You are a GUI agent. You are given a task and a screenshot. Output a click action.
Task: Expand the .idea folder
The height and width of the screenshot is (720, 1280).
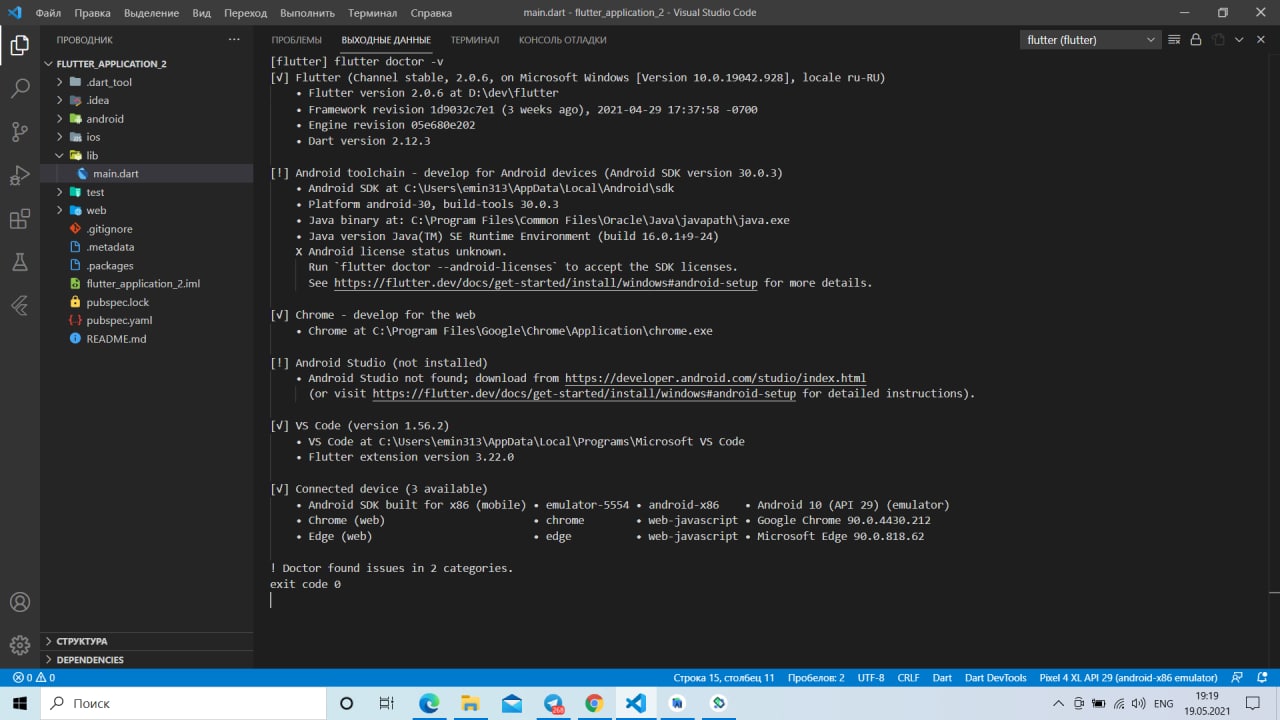[61, 100]
